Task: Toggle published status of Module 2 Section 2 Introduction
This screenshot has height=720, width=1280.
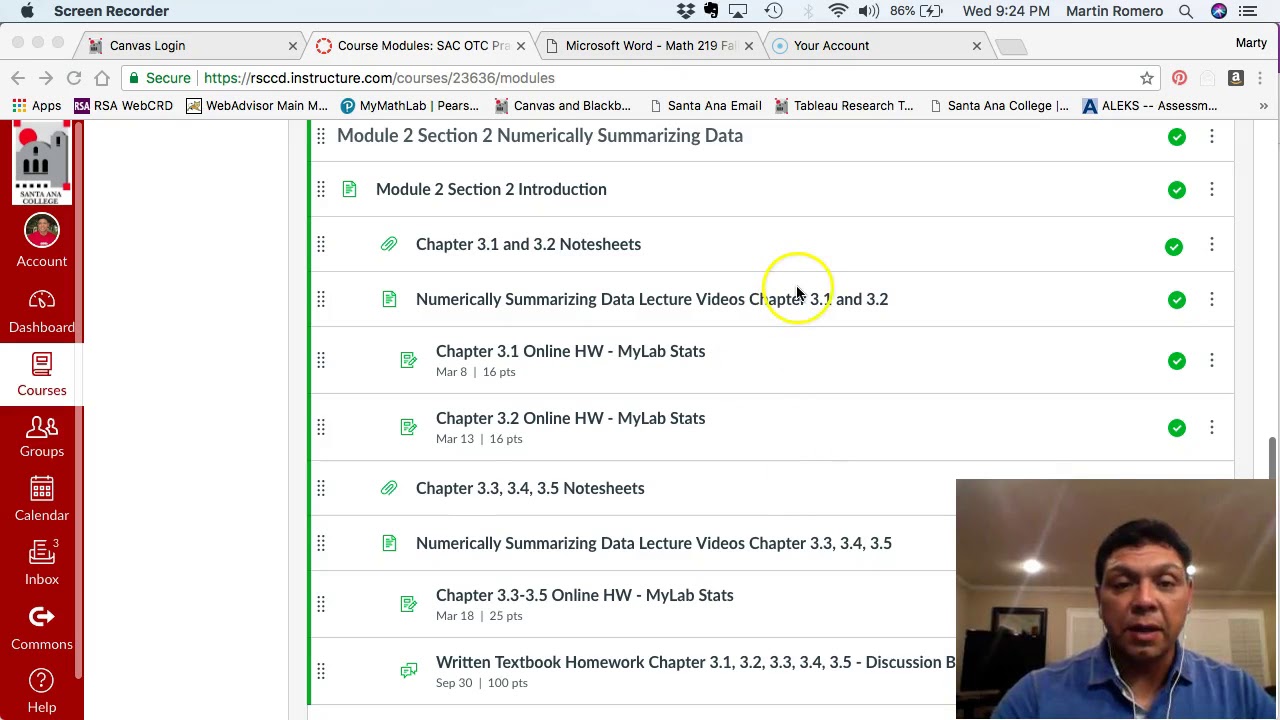Action: [1177, 190]
